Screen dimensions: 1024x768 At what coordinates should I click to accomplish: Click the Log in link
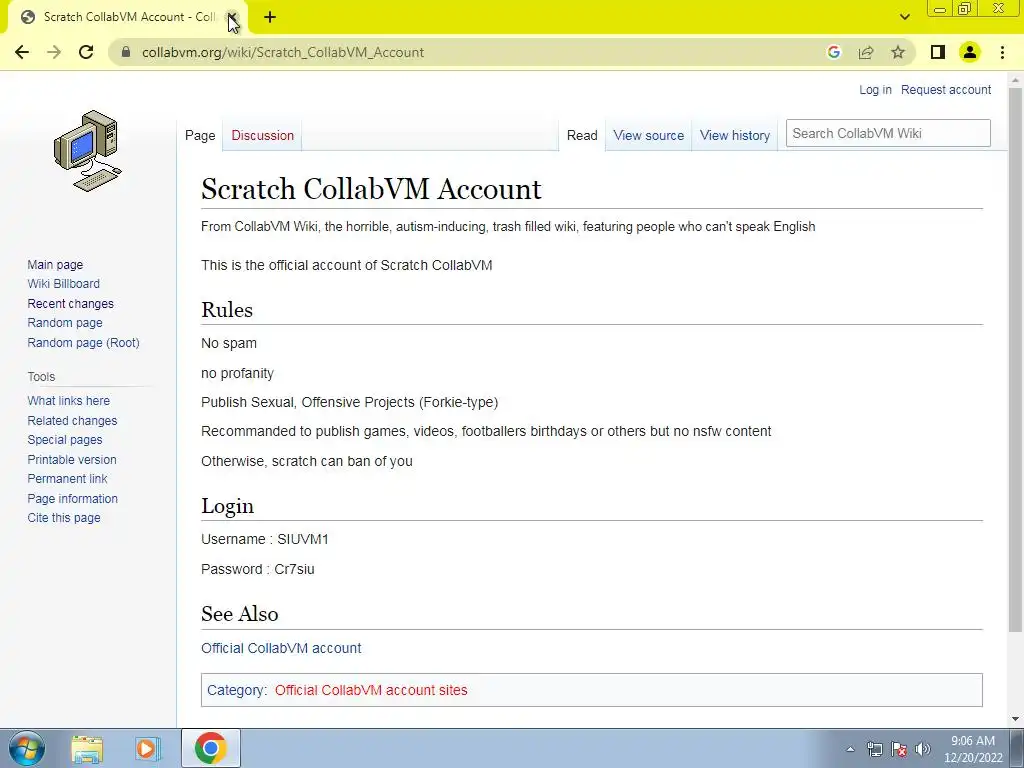875,89
